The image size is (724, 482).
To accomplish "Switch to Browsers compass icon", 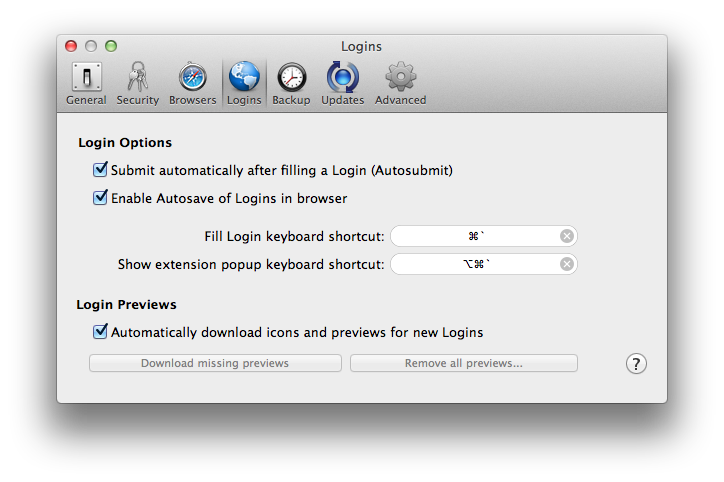I will (x=192, y=77).
